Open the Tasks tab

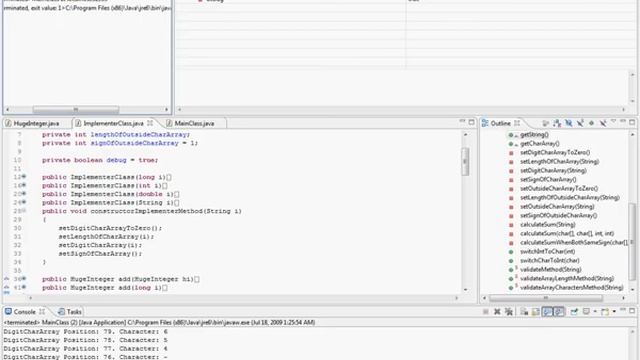[70, 312]
